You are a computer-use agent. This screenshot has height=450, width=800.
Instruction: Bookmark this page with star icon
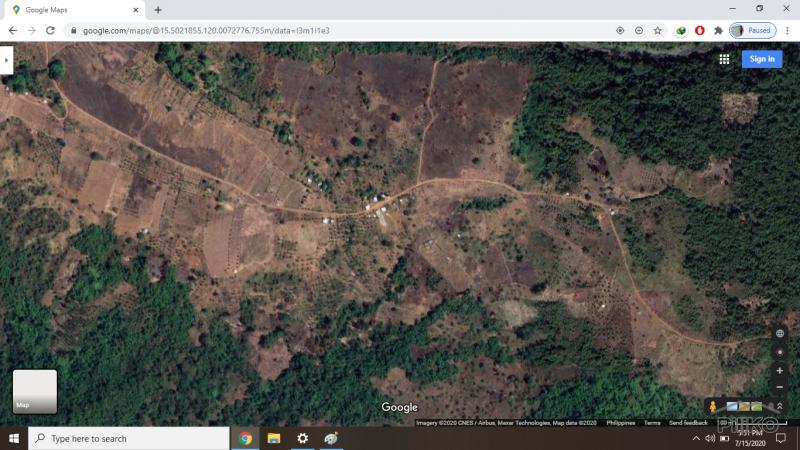(x=658, y=31)
